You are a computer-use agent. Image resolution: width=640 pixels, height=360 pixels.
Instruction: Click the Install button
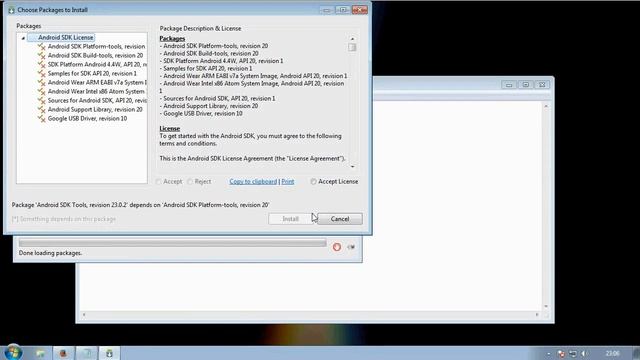tap(291, 219)
